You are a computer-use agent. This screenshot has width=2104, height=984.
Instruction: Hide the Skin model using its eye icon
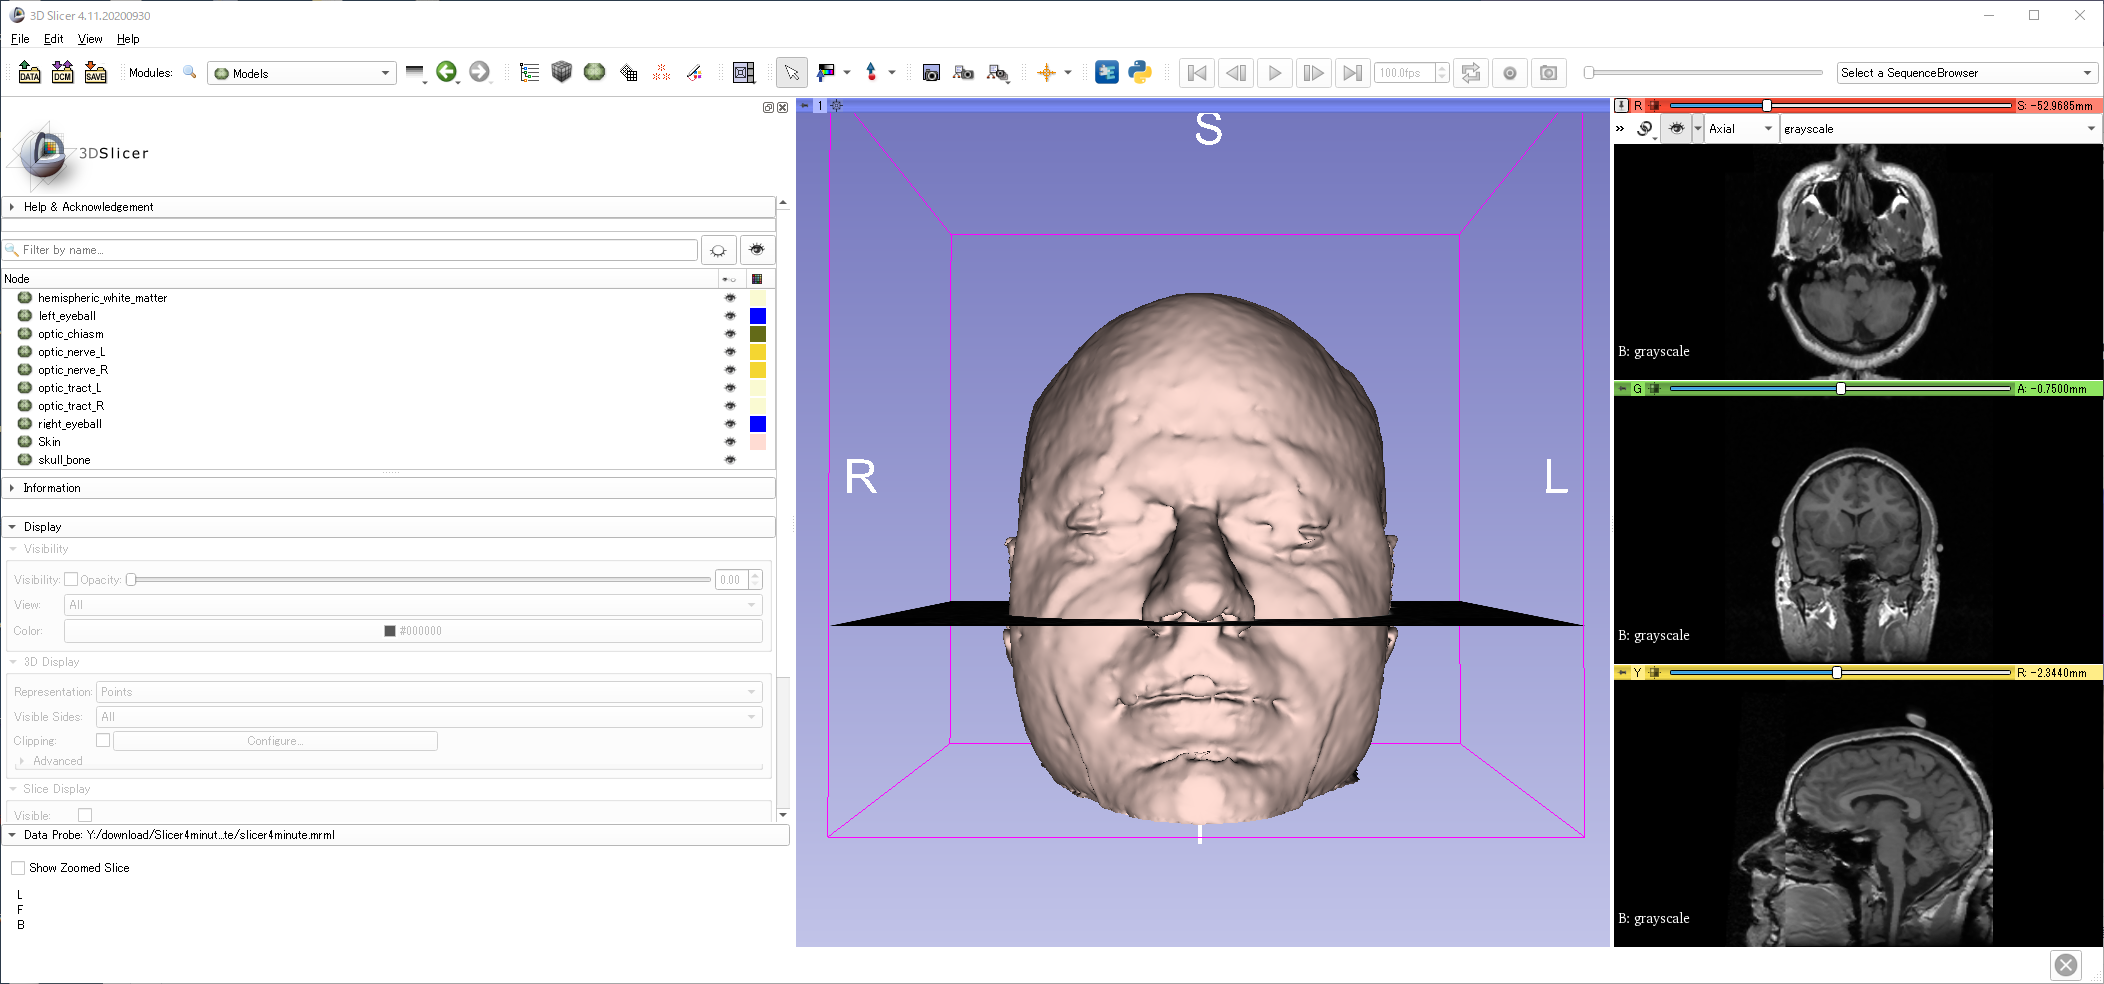click(x=730, y=442)
